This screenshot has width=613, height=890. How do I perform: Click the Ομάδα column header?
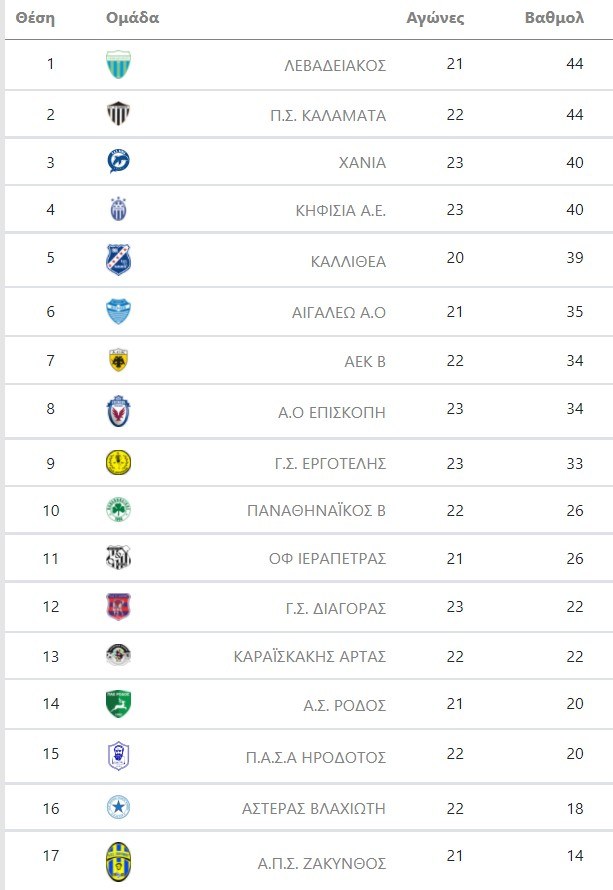coord(132,18)
